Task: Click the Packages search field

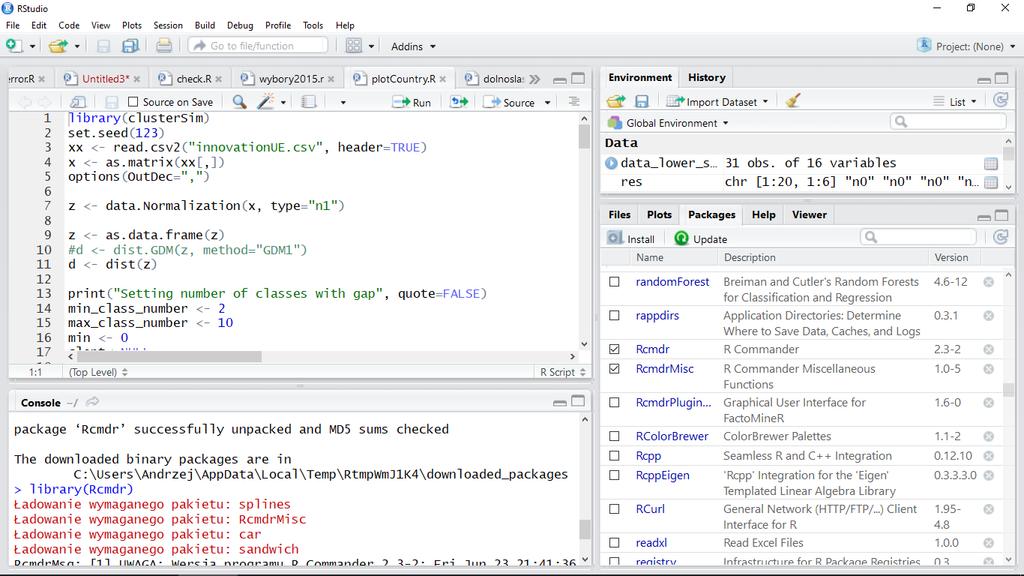Action: 918,237
